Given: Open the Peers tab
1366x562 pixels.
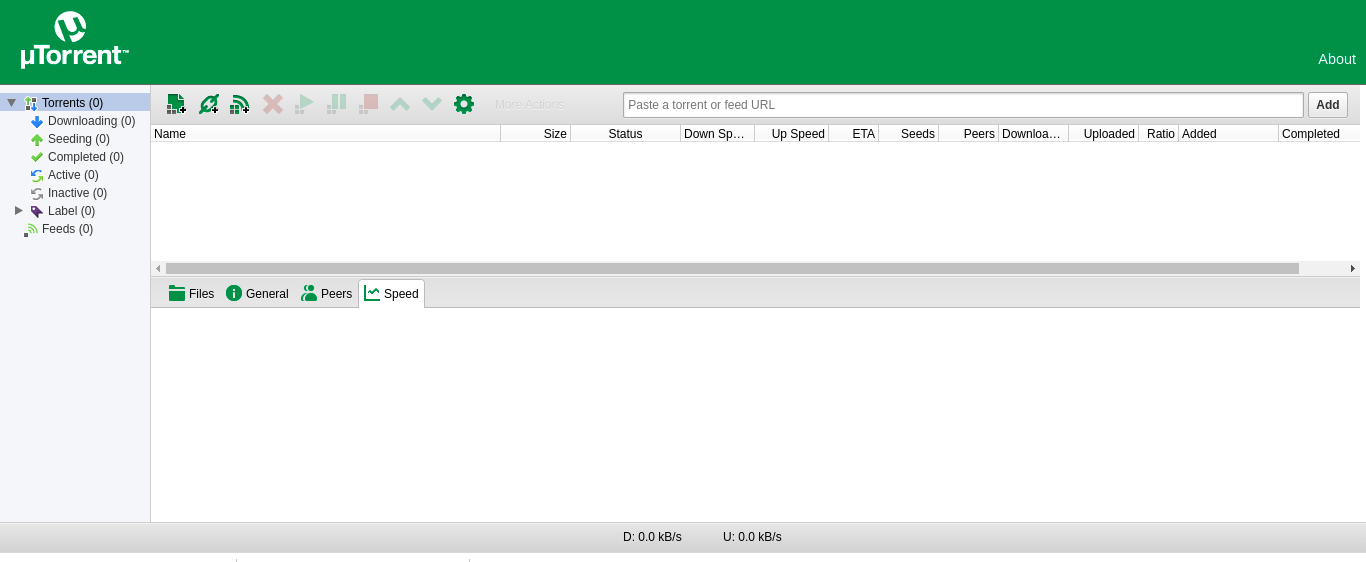Looking at the screenshot, I should pyautogui.click(x=327, y=294).
